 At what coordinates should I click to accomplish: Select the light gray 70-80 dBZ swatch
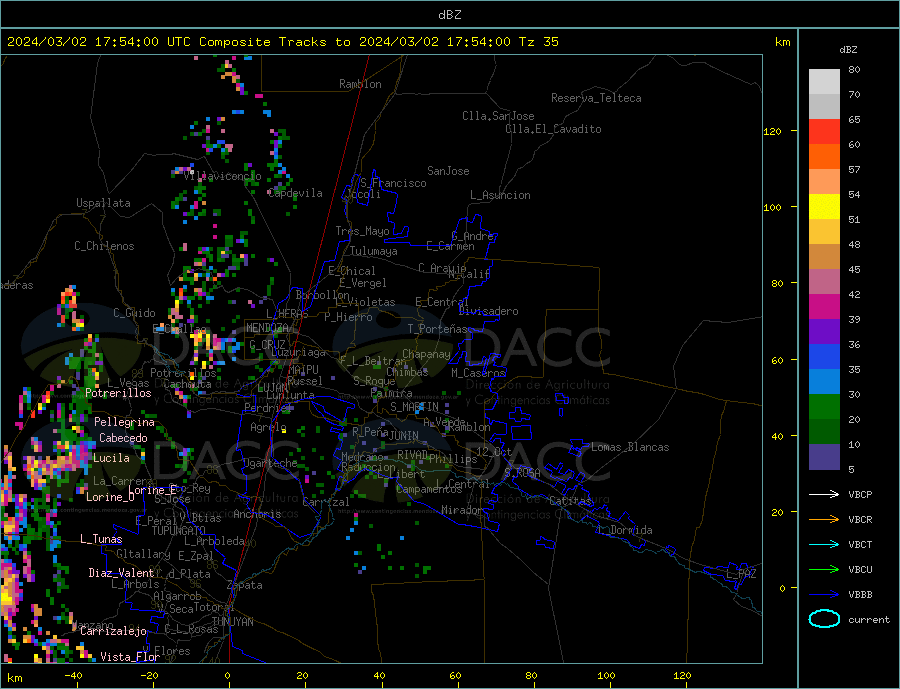(x=824, y=82)
